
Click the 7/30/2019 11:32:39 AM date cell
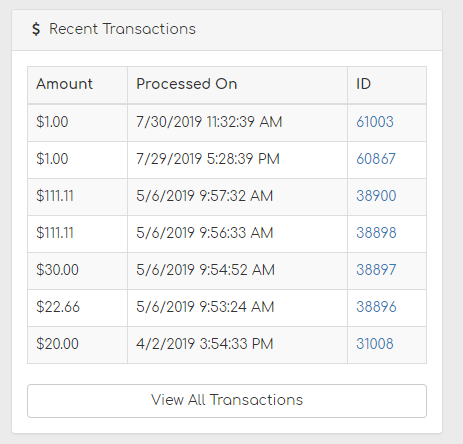coord(237,123)
